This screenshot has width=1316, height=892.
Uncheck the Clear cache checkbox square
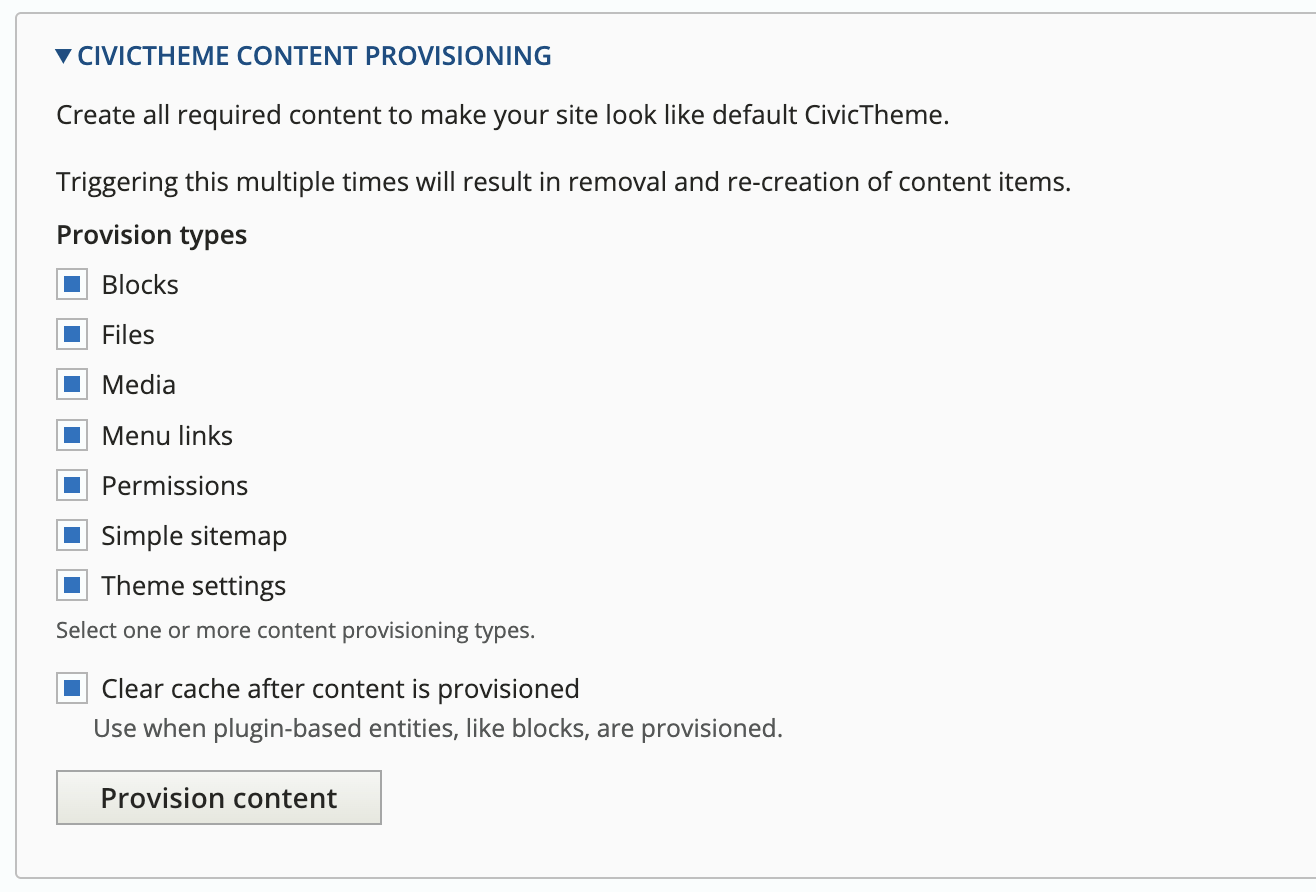[72, 689]
